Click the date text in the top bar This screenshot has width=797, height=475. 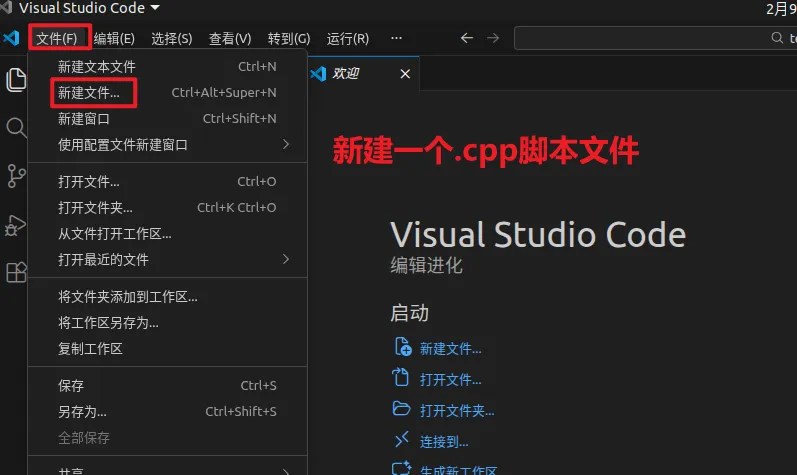[x=781, y=9]
